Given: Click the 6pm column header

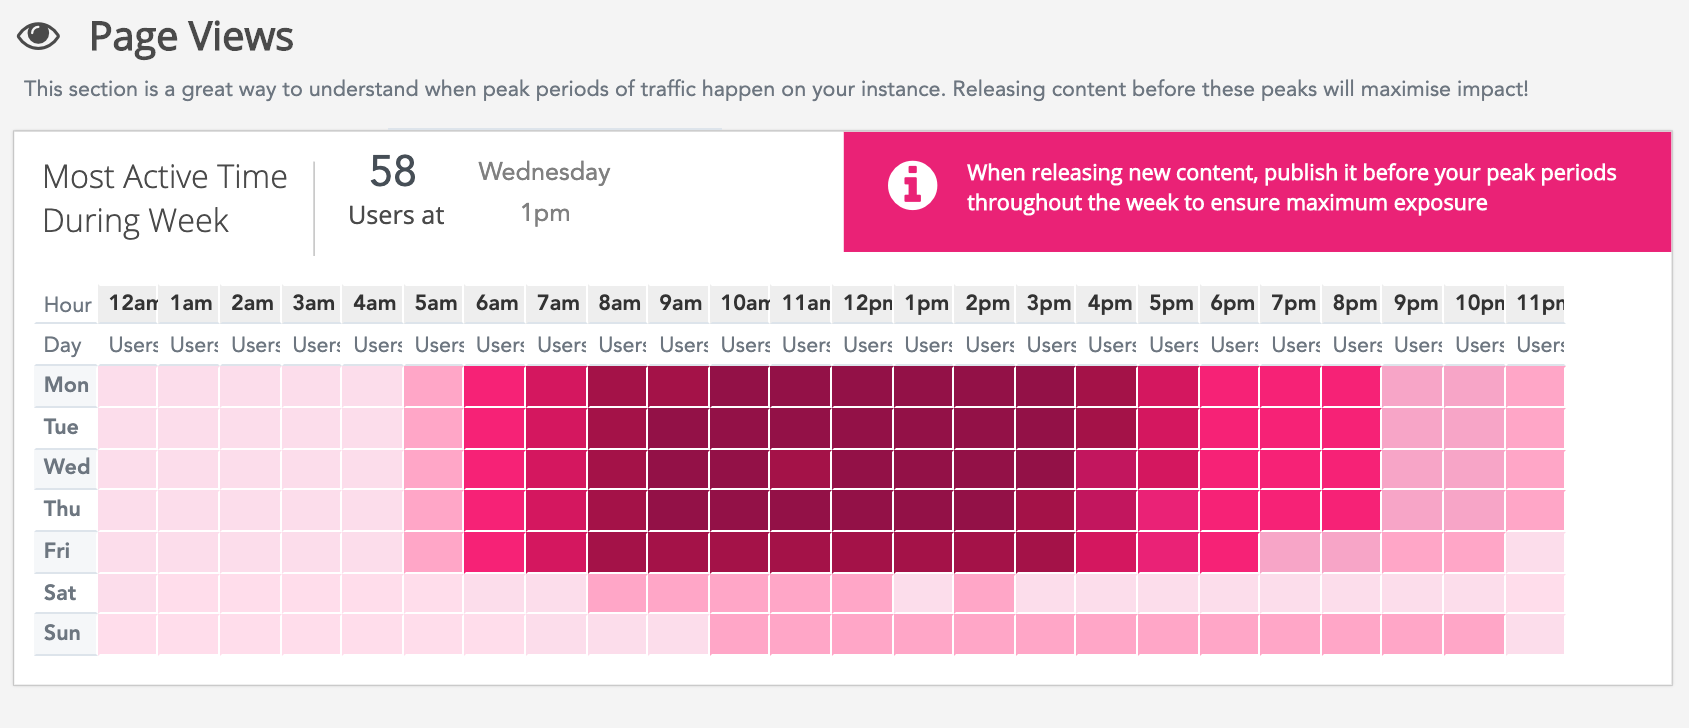Looking at the screenshot, I should (x=1231, y=303).
